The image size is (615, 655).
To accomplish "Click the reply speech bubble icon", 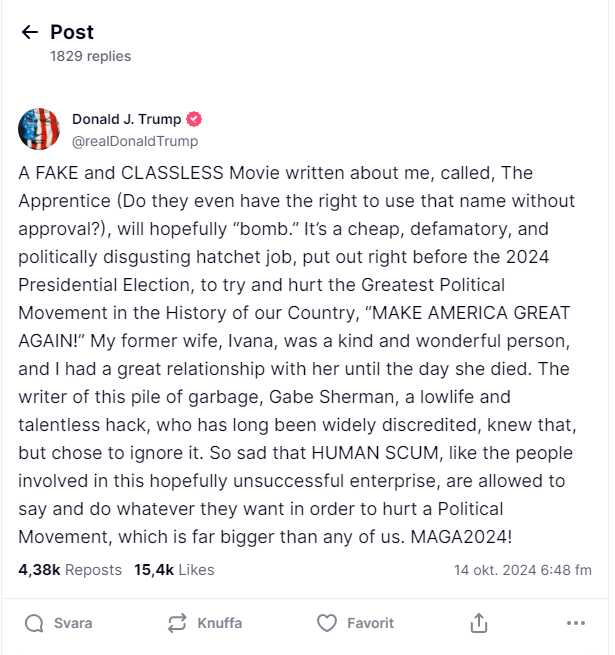I will 34,623.
